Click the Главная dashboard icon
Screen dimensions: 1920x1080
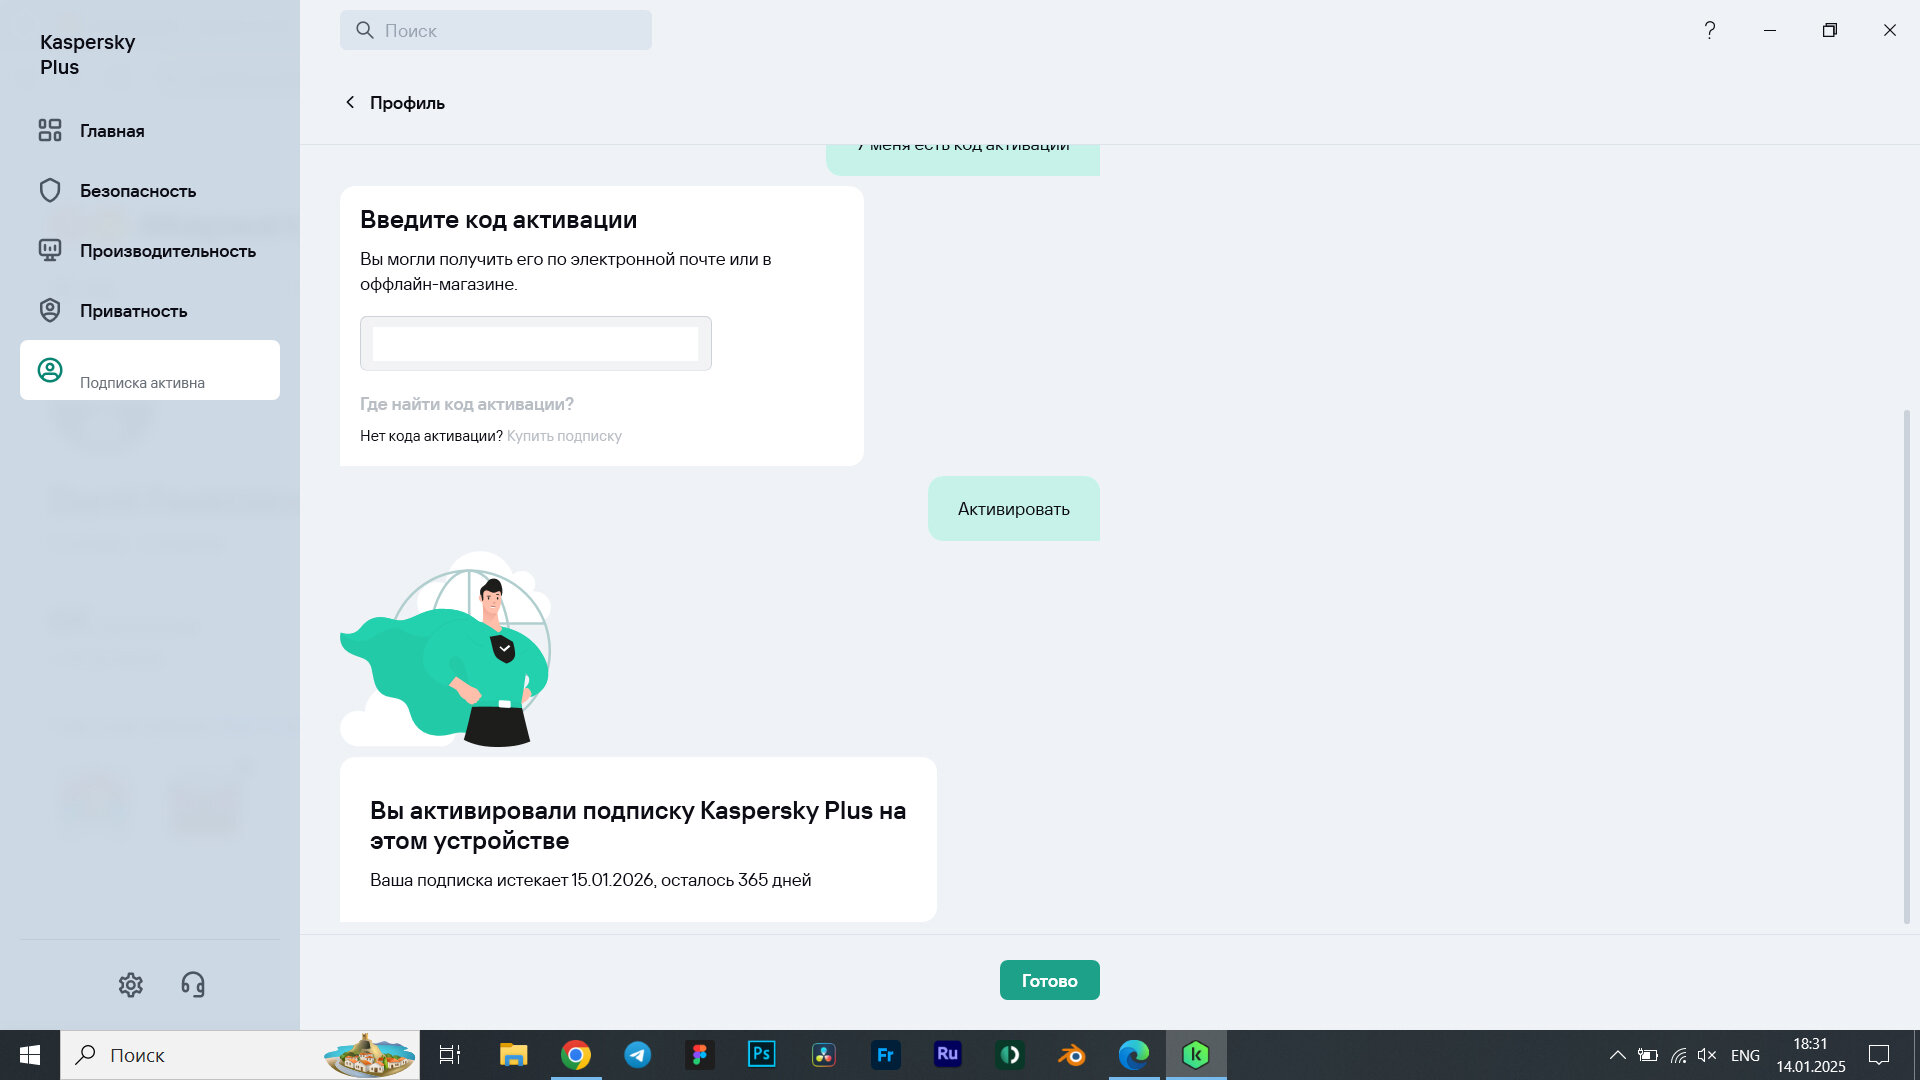pyautogui.click(x=50, y=130)
